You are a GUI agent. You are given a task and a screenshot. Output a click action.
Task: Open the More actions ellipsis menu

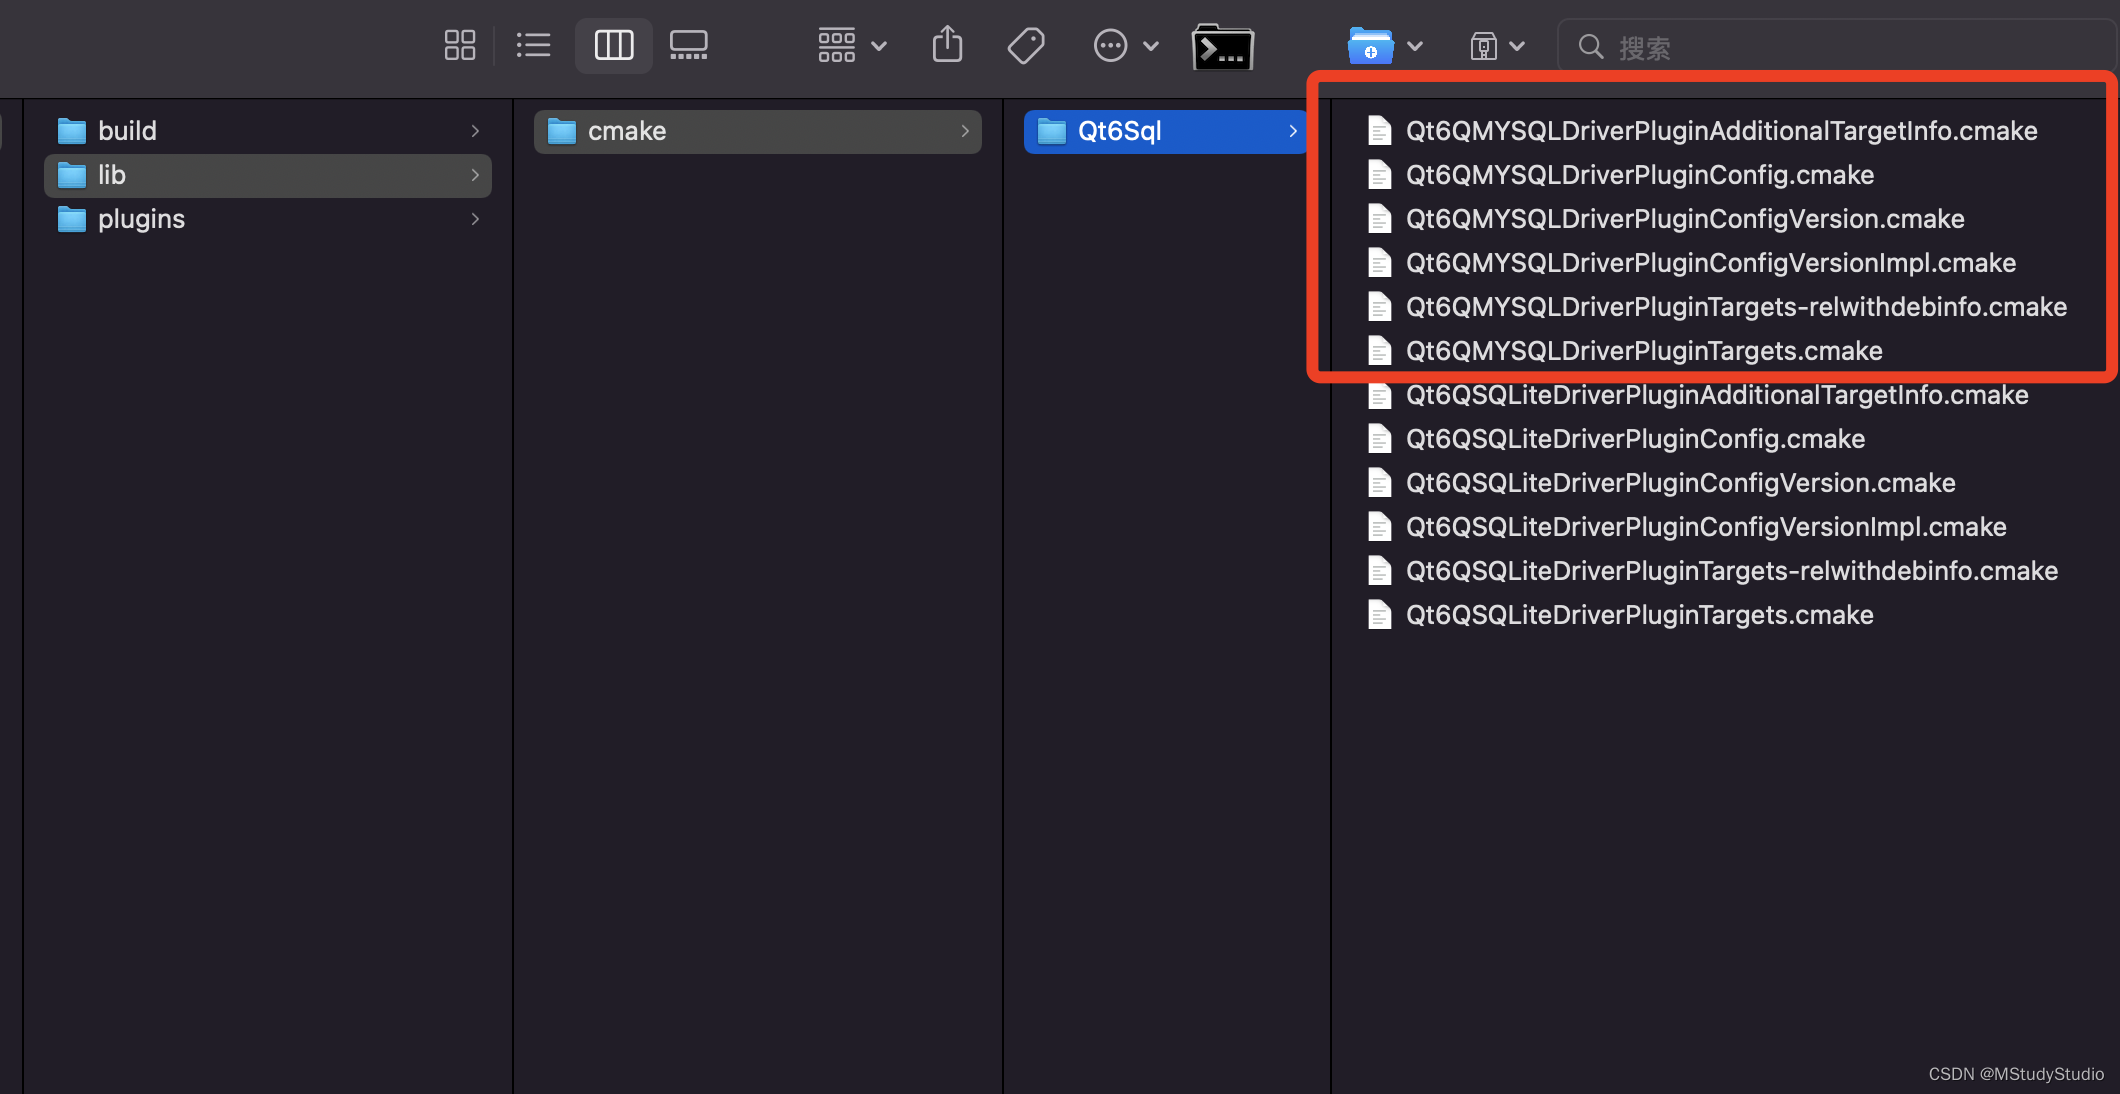(x=1126, y=45)
